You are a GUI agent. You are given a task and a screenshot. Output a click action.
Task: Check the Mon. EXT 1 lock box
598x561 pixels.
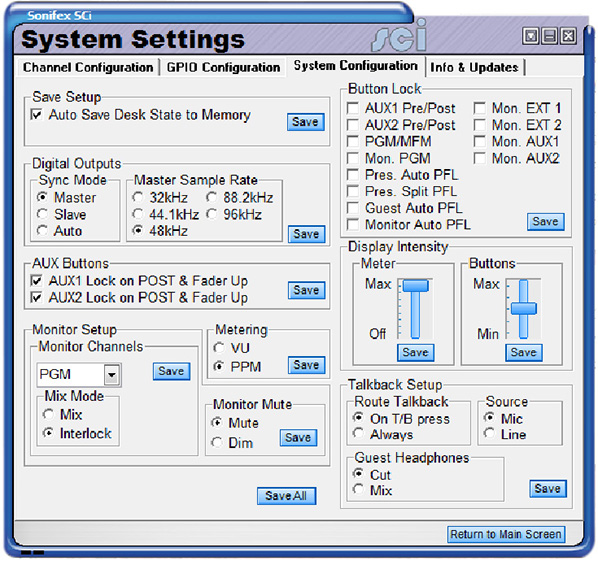click(479, 108)
